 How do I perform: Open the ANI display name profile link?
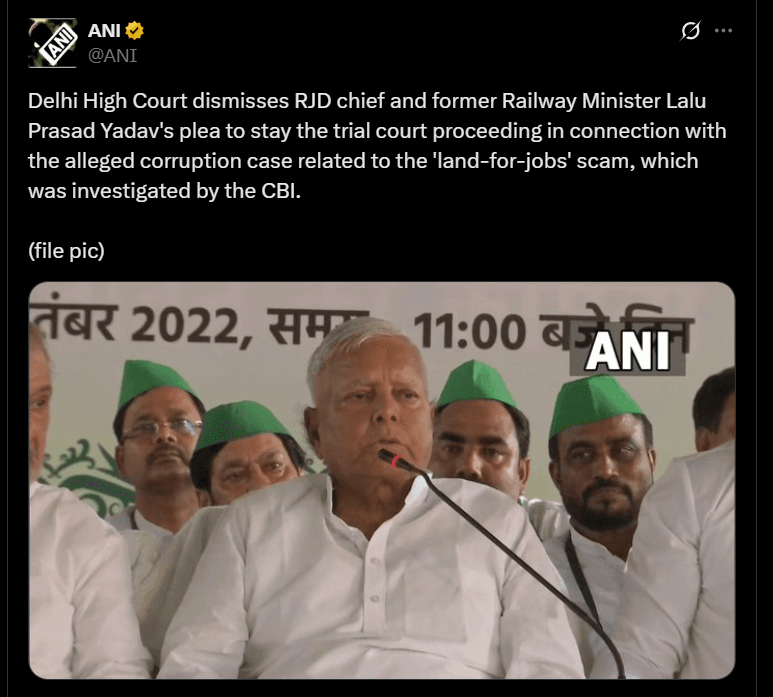click(104, 31)
